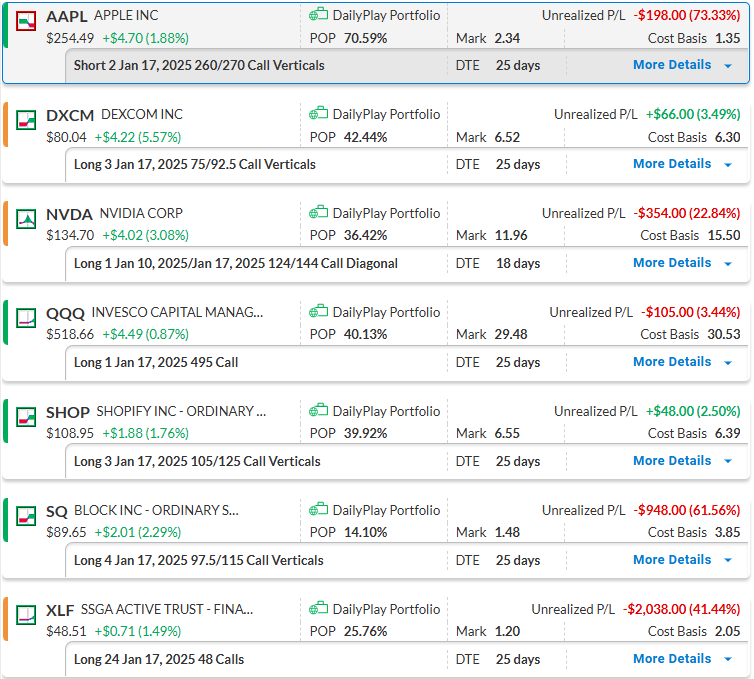Click More Details for the AAPL position
This screenshot has height=679, width=754.
[672, 65]
